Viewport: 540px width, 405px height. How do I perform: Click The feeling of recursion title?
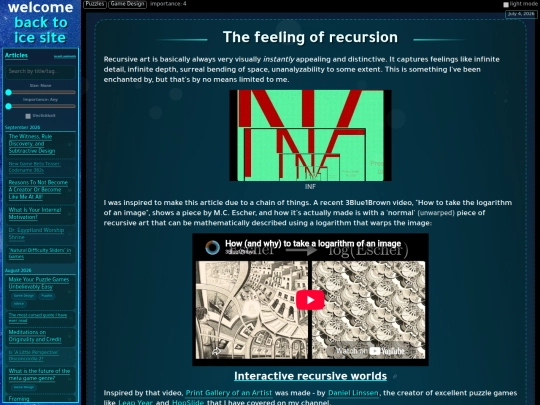310,37
